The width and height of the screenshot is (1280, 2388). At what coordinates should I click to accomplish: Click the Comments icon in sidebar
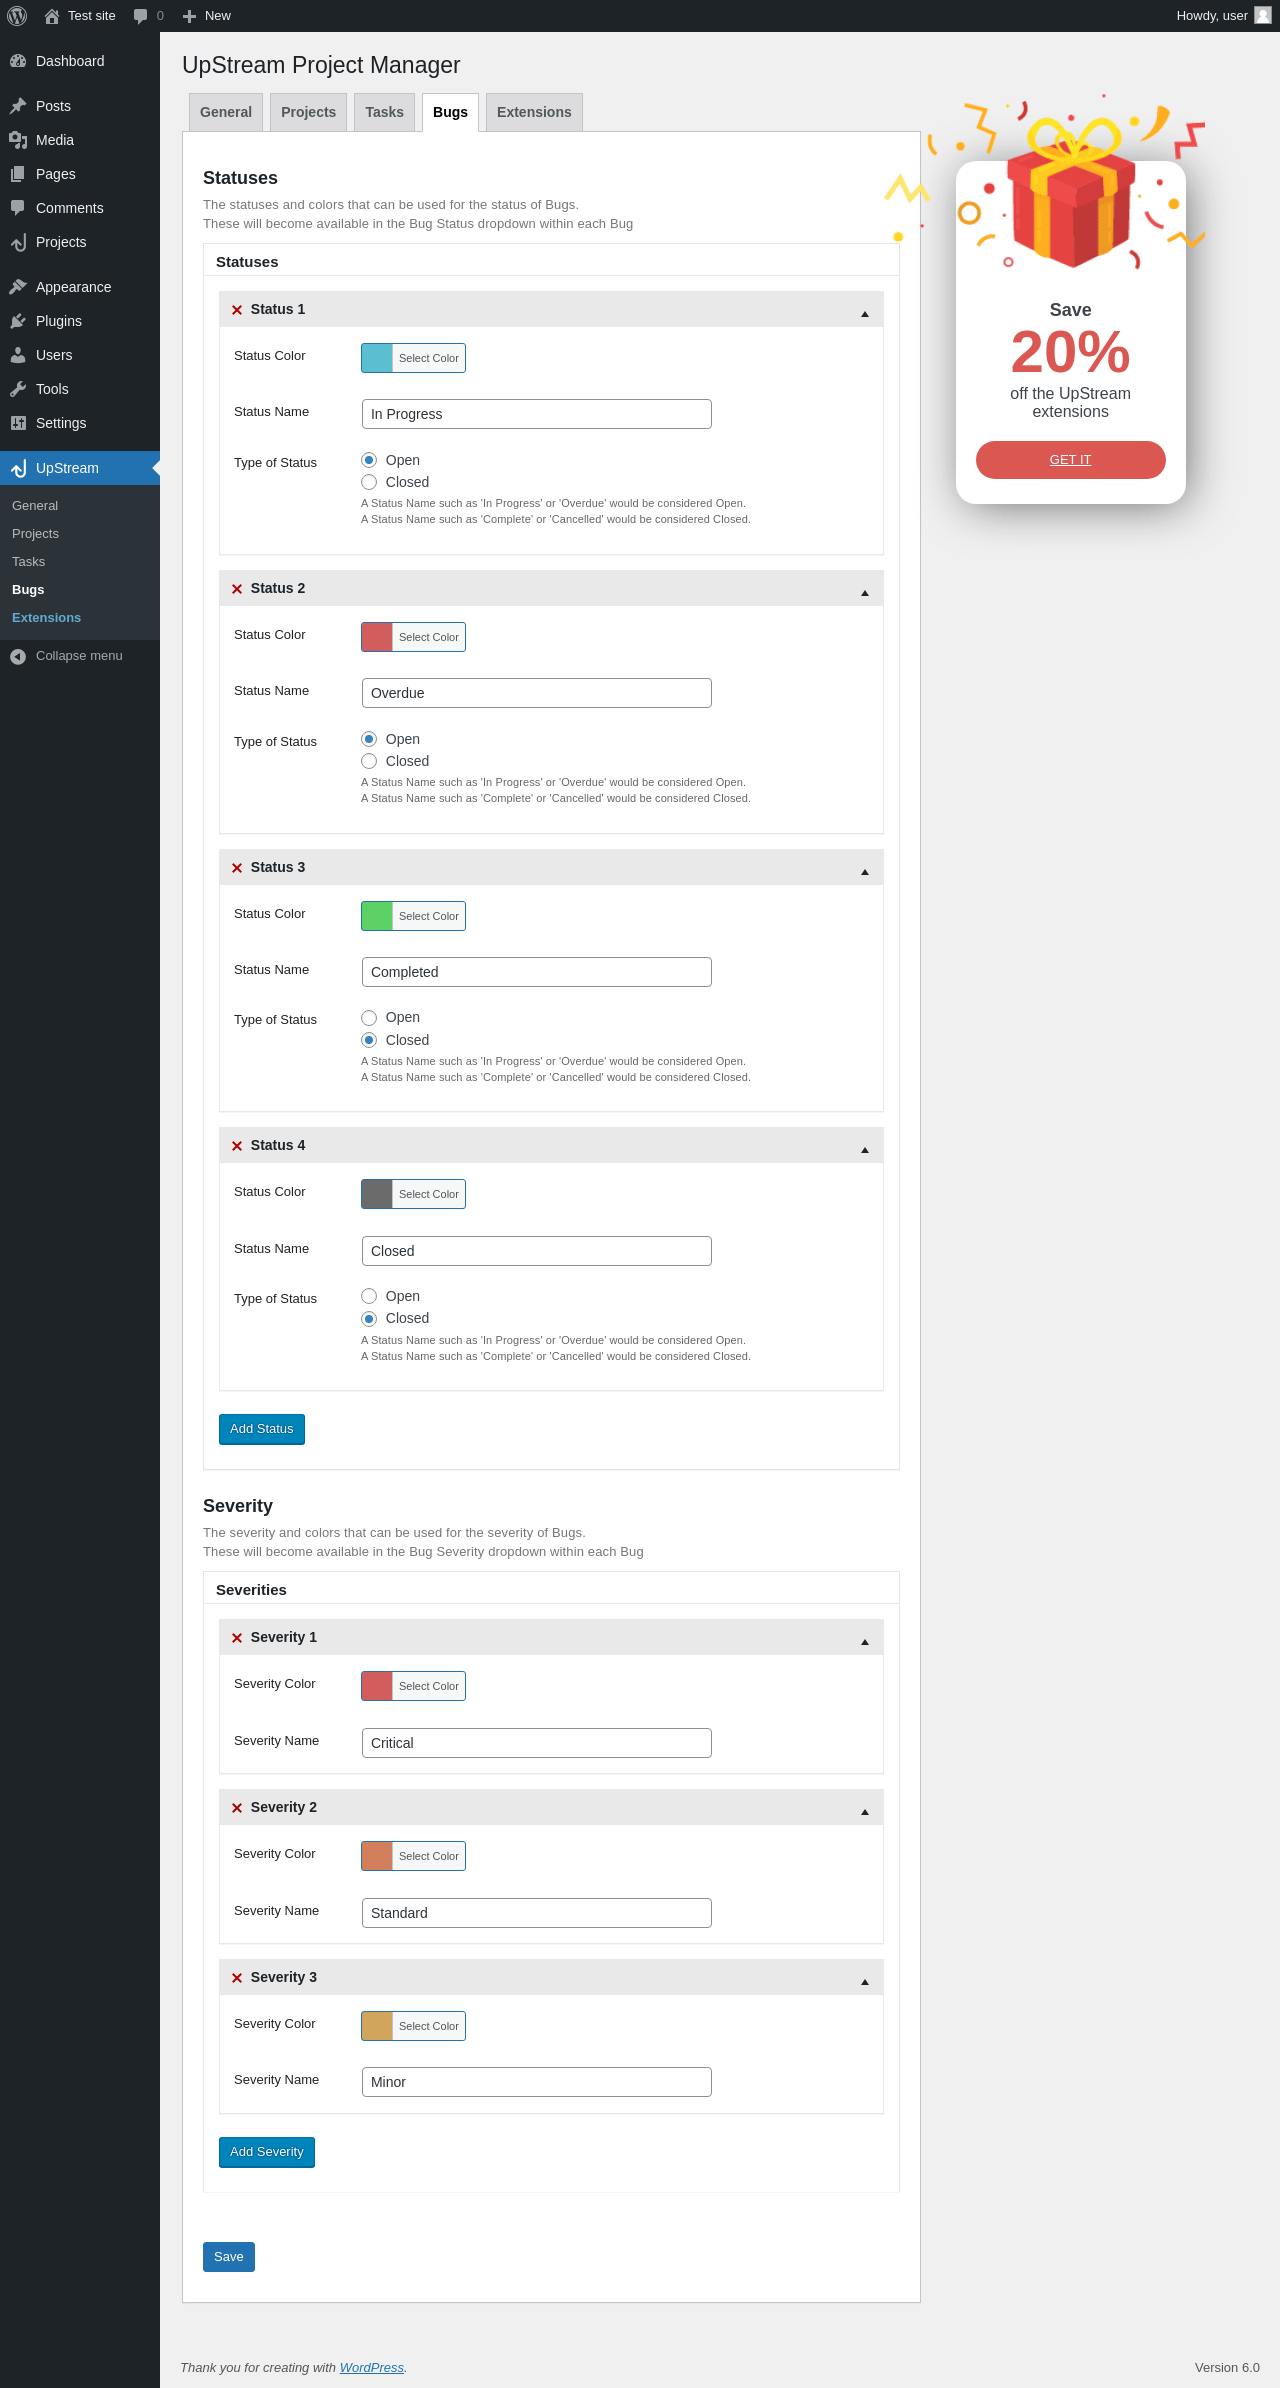[x=18, y=208]
